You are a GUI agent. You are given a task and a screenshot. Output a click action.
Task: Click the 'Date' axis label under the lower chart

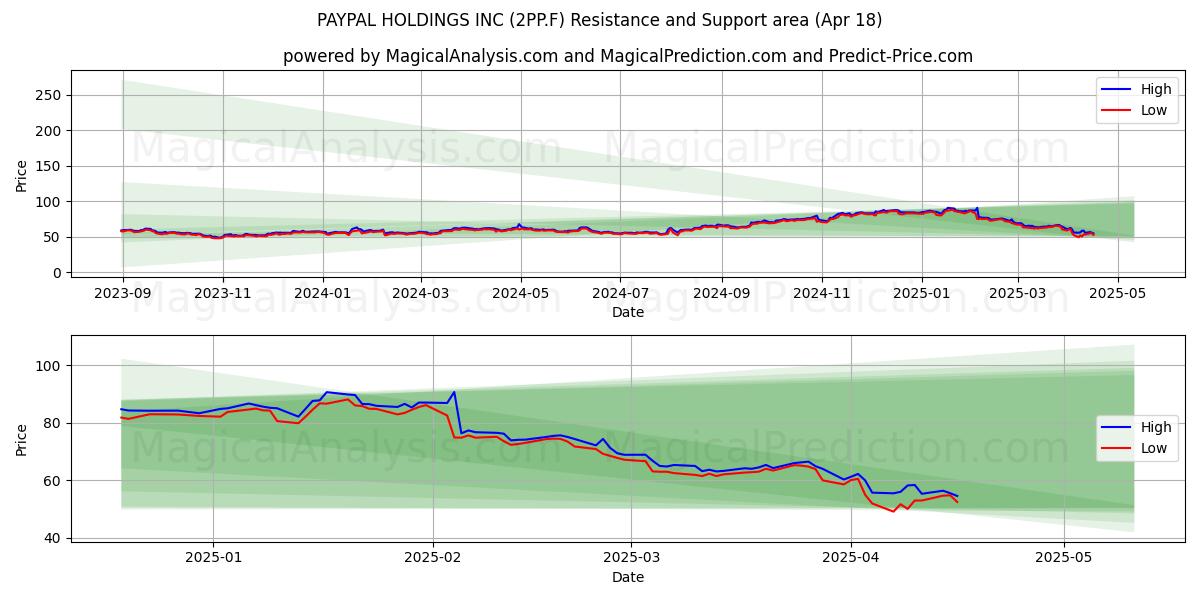coord(628,578)
